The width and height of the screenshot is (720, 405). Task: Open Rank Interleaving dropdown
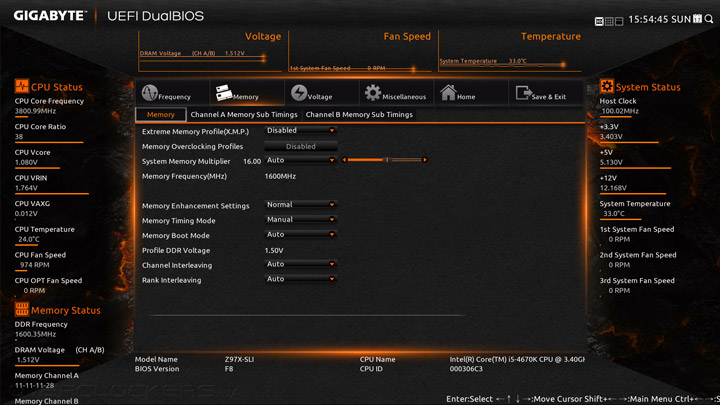pos(301,279)
